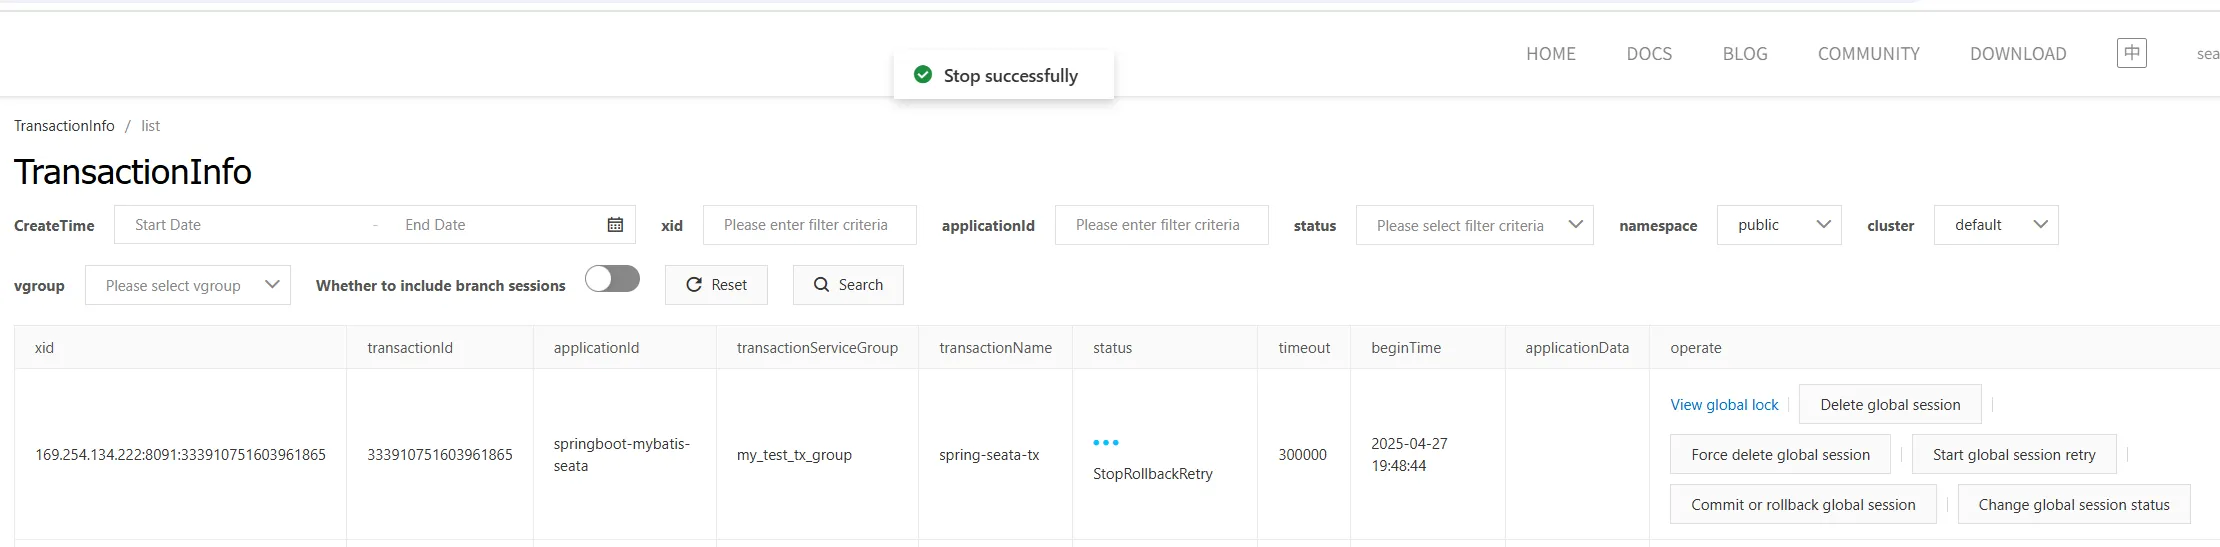The image size is (2220, 547).
Task: Click the calendar icon in CreateTime field
Action: coord(615,225)
